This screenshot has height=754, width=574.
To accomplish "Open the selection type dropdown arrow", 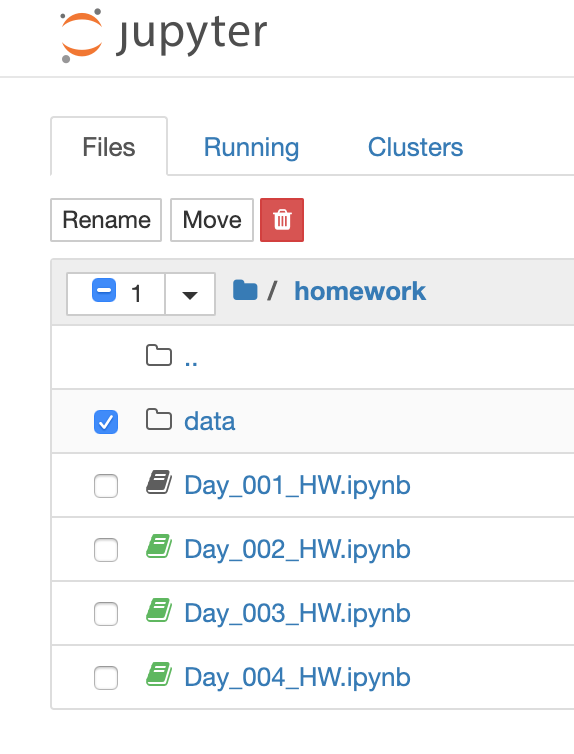I will tap(190, 294).
